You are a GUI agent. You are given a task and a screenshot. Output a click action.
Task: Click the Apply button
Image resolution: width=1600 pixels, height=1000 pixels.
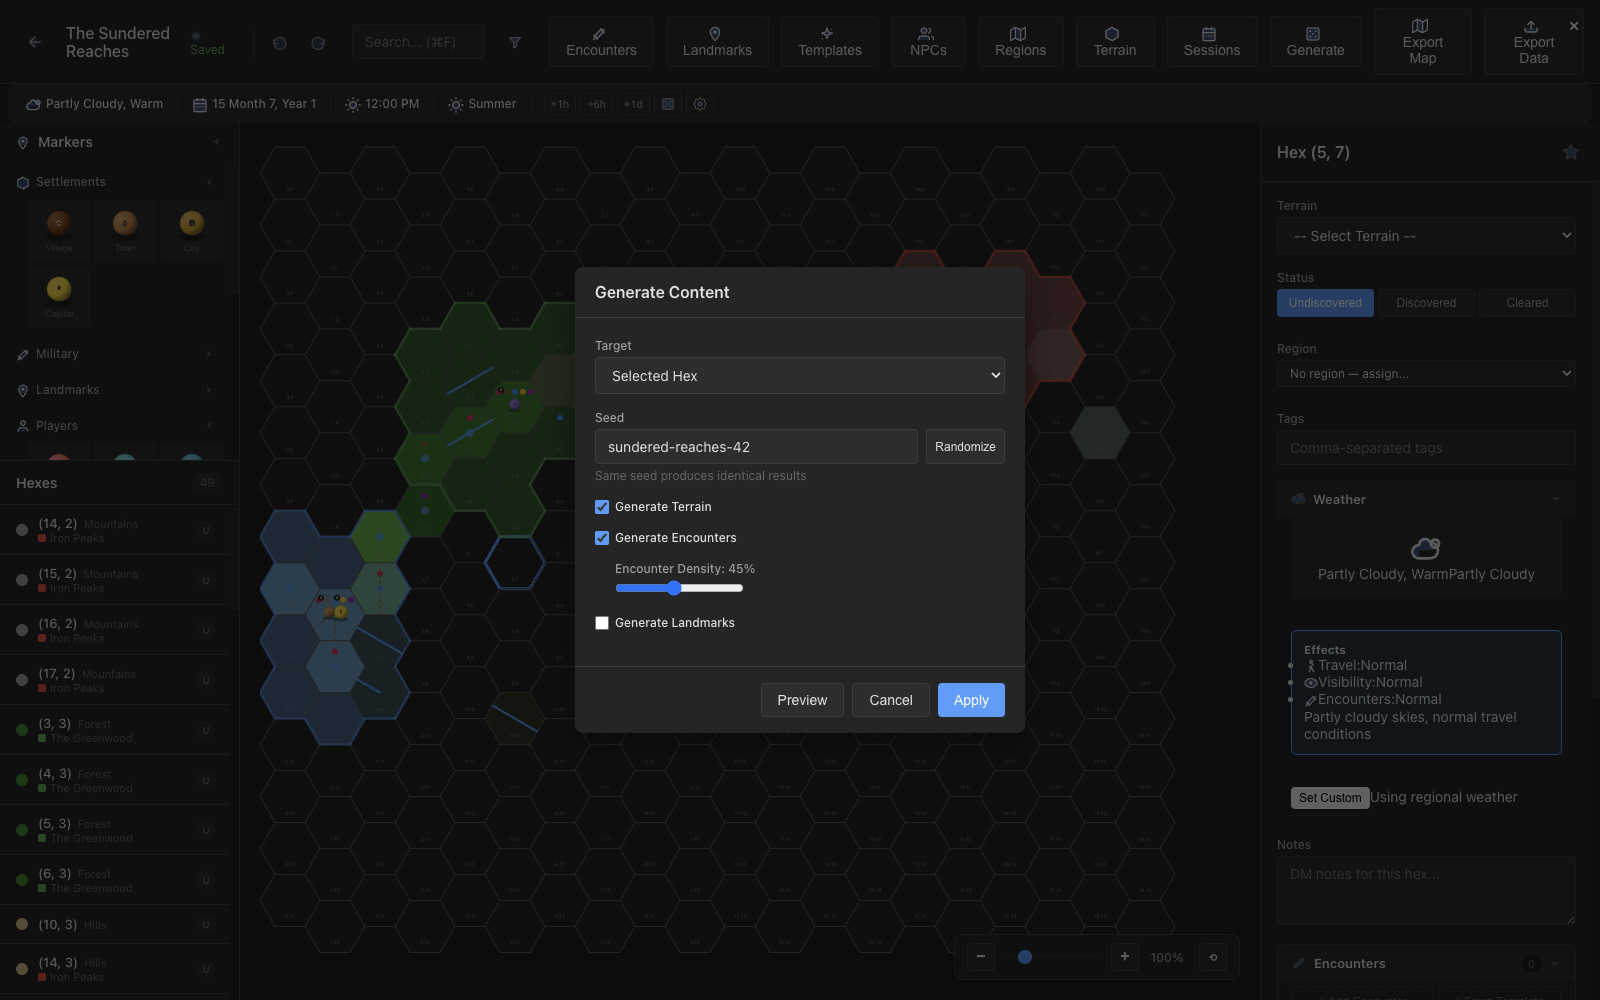[x=971, y=700]
